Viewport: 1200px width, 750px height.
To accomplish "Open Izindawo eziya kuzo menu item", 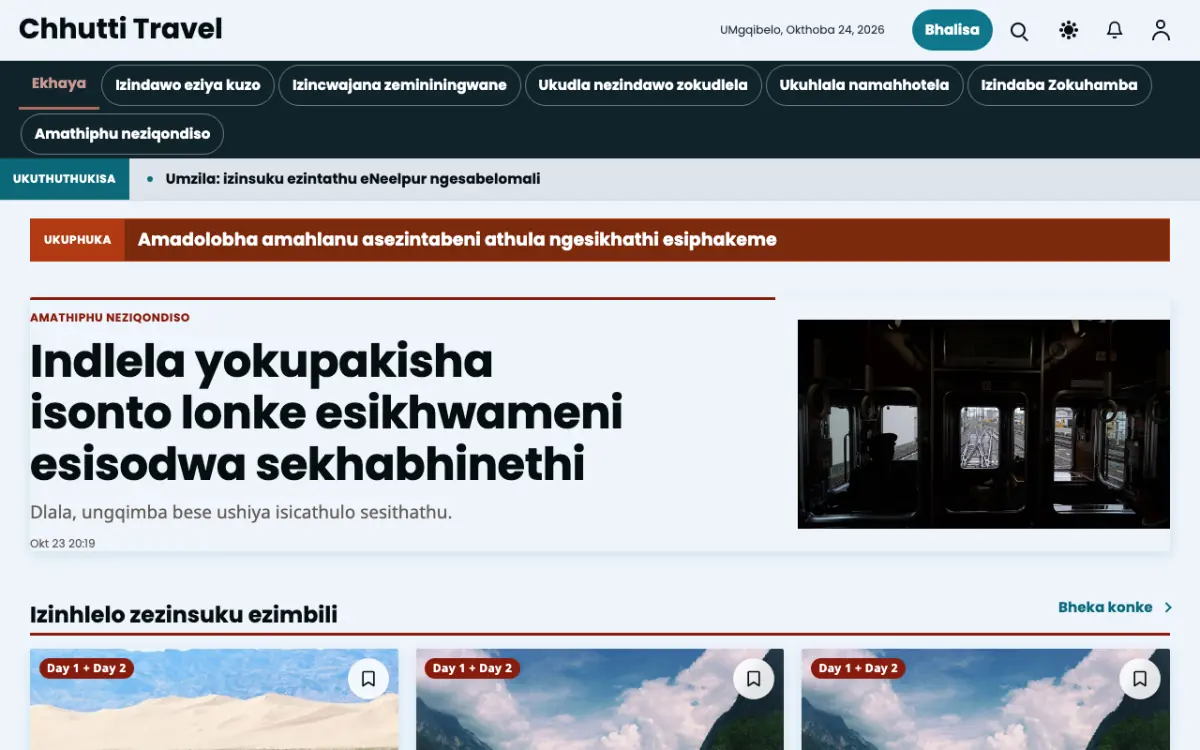I will pos(188,85).
